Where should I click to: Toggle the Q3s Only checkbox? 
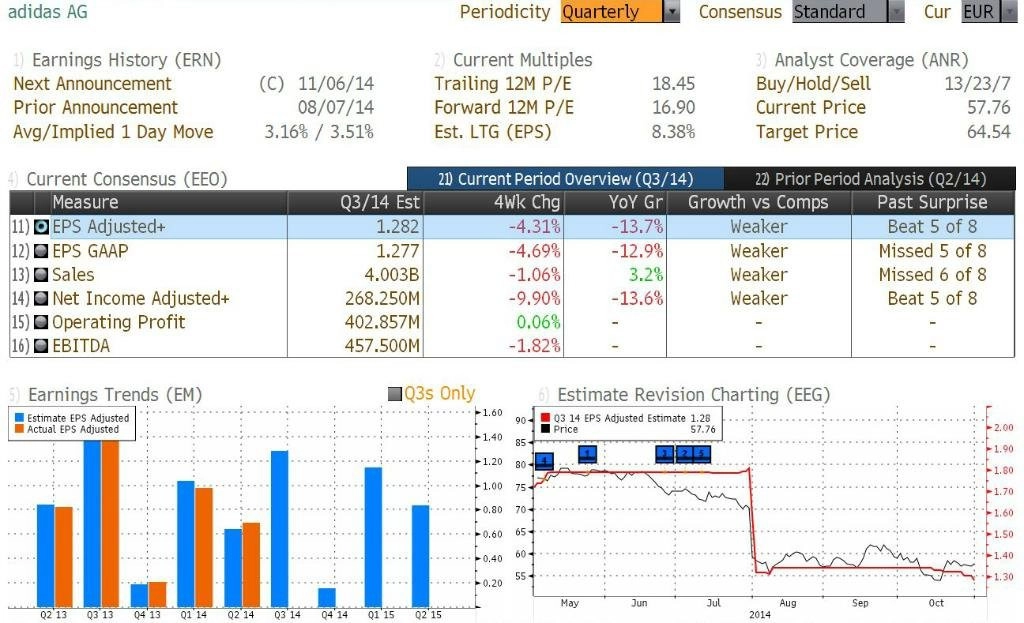[x=394, y=394]
